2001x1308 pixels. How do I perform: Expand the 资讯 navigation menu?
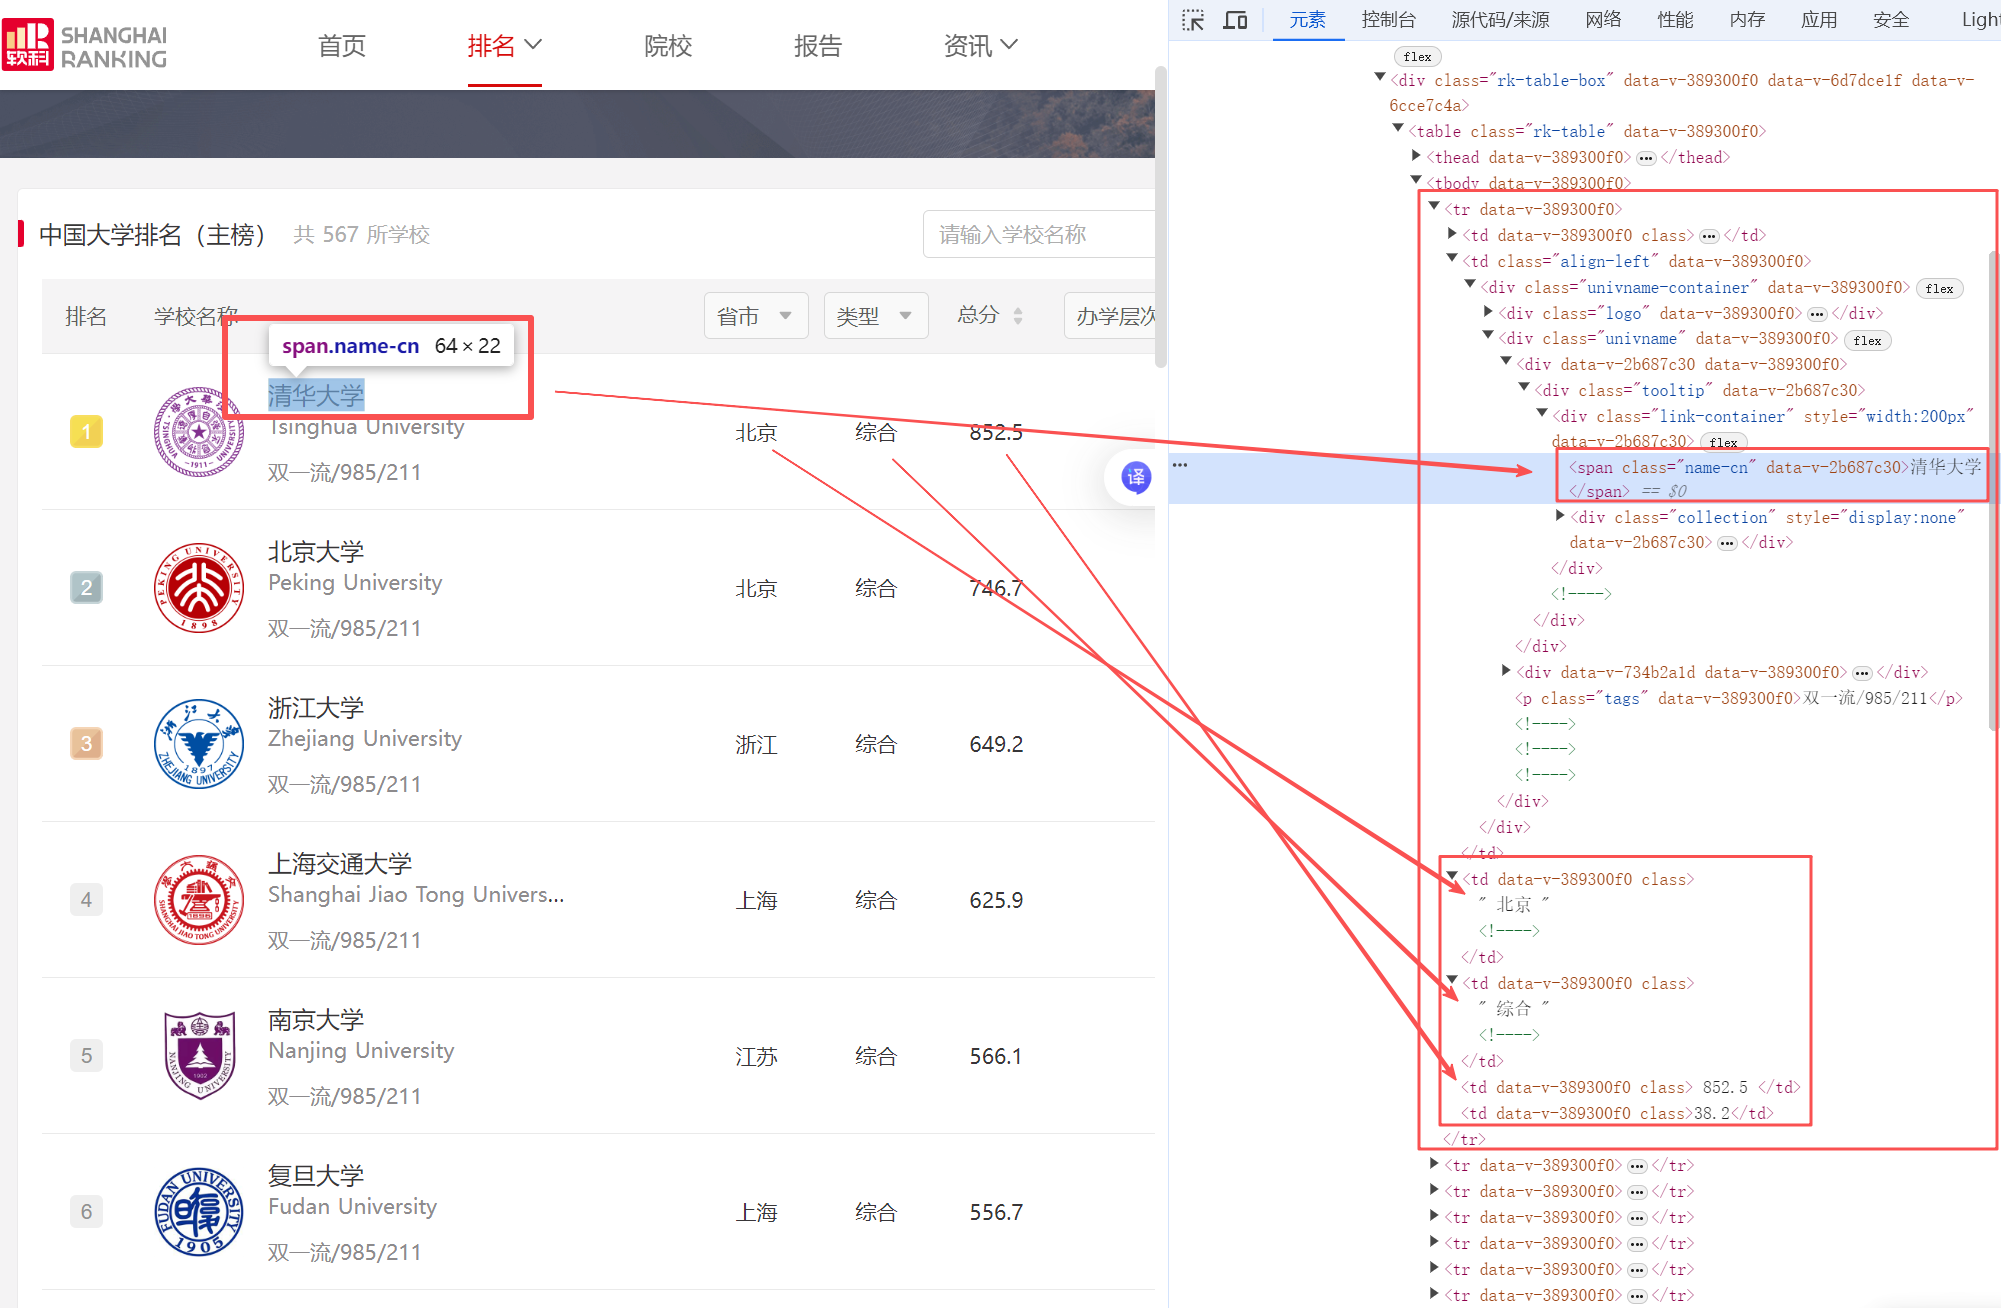pyautogui.click(x=980, y=45)
